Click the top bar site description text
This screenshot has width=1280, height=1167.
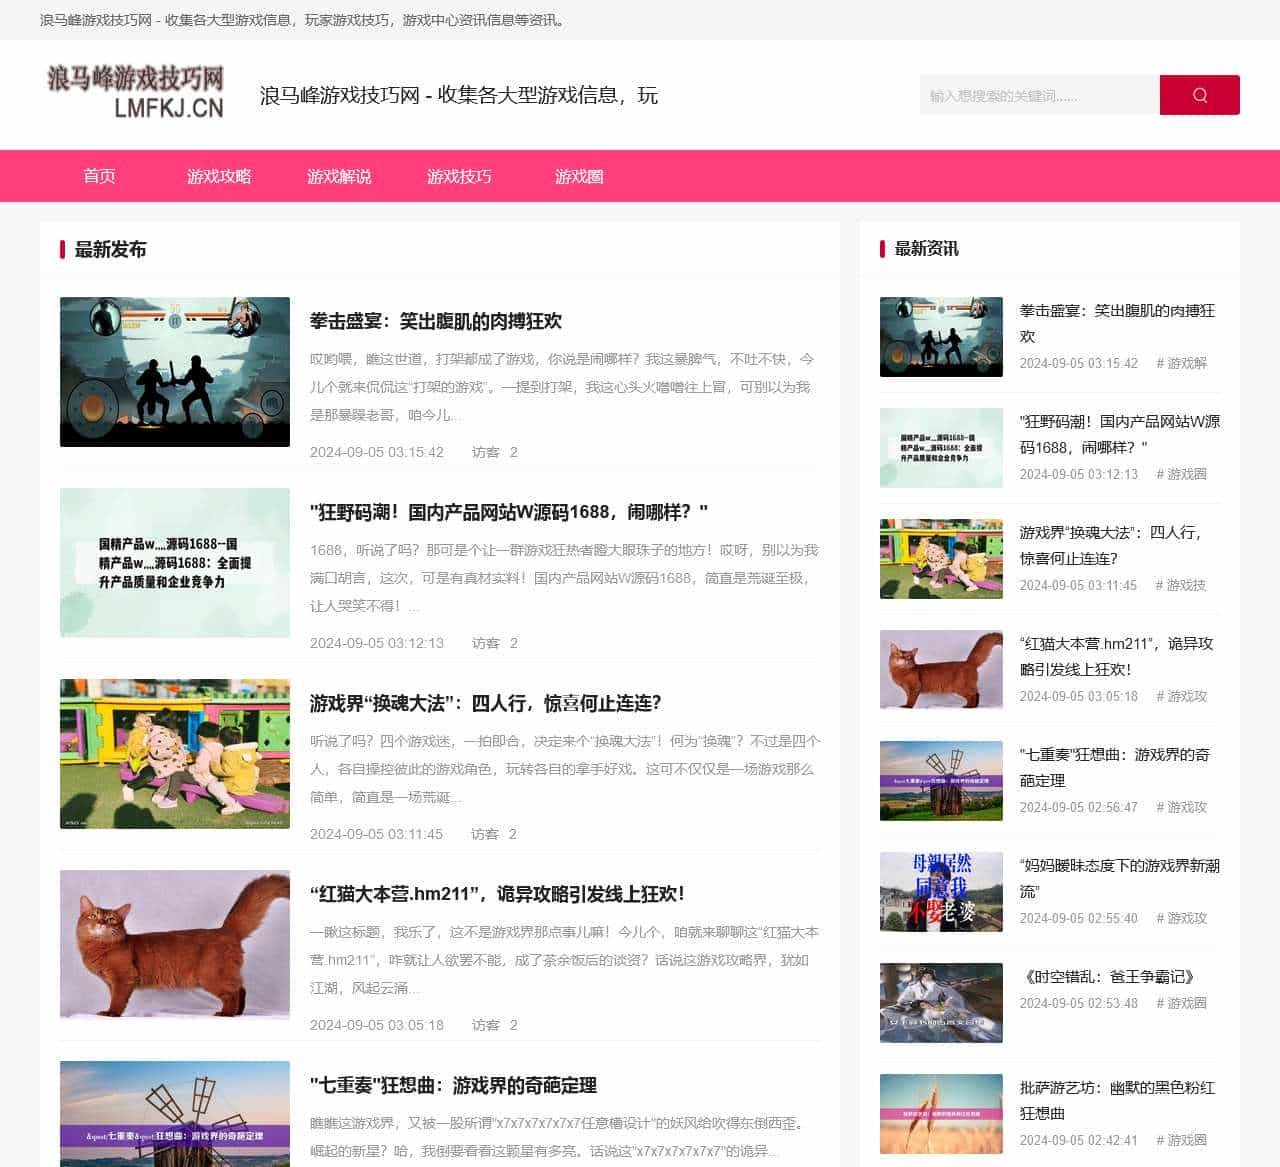tap(304, 20)
